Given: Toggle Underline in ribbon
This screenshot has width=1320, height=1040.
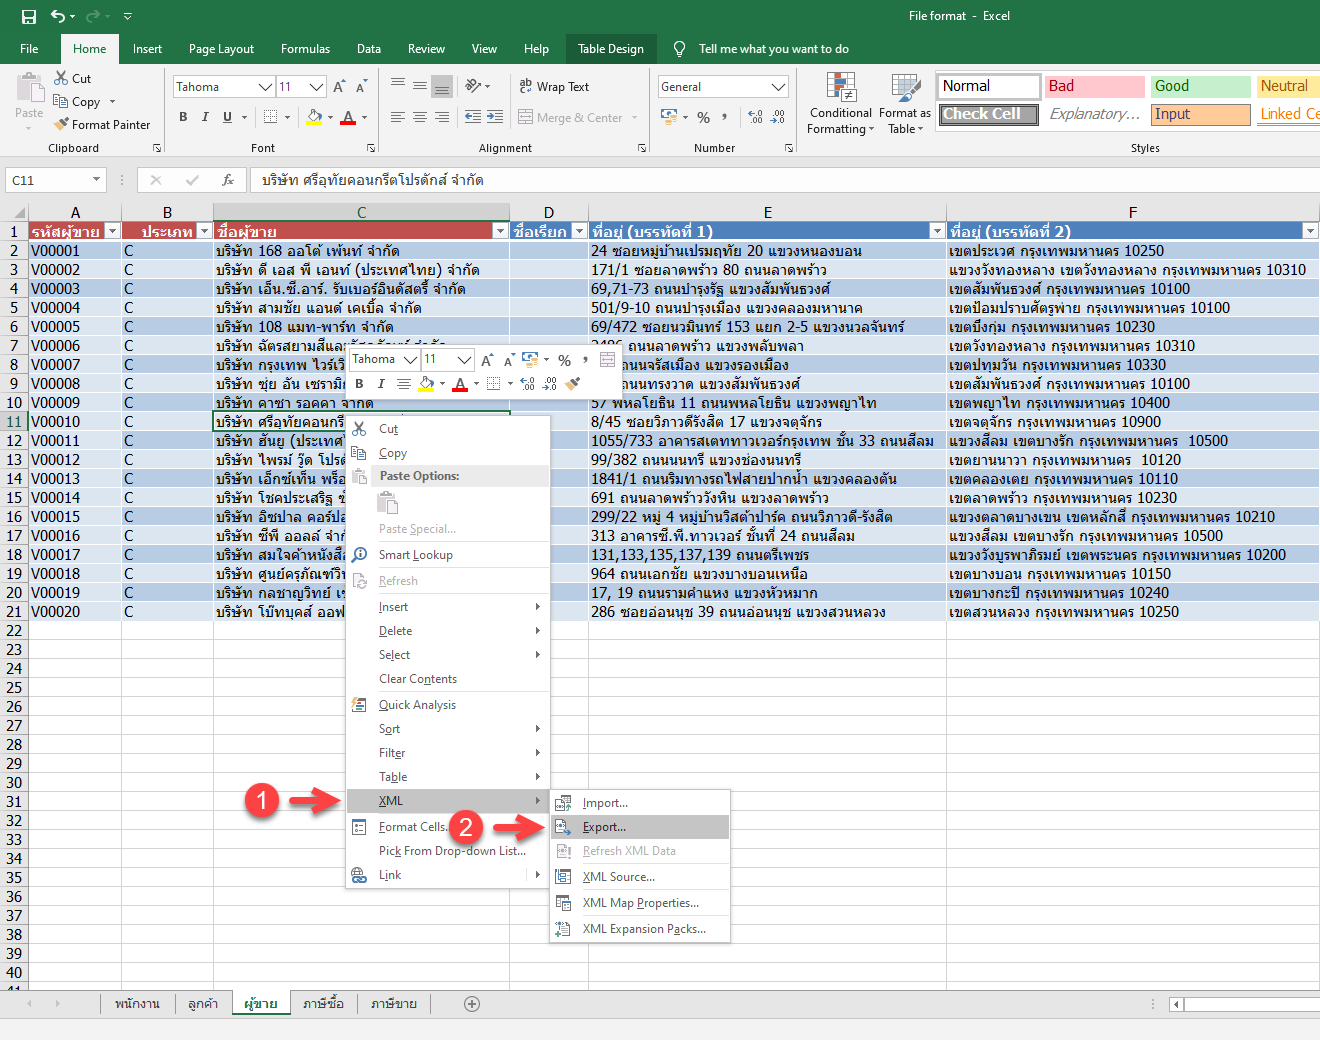Looking at the screenshot, I should [227, 117].
